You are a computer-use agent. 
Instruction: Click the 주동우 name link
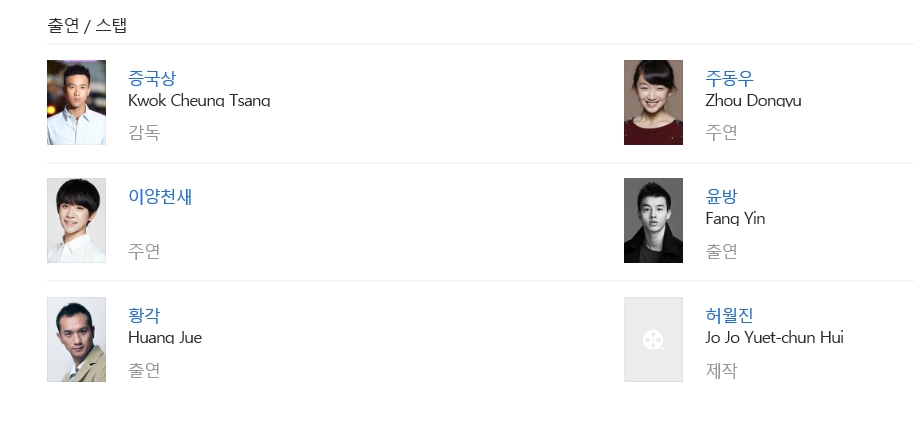click(729, 78)
